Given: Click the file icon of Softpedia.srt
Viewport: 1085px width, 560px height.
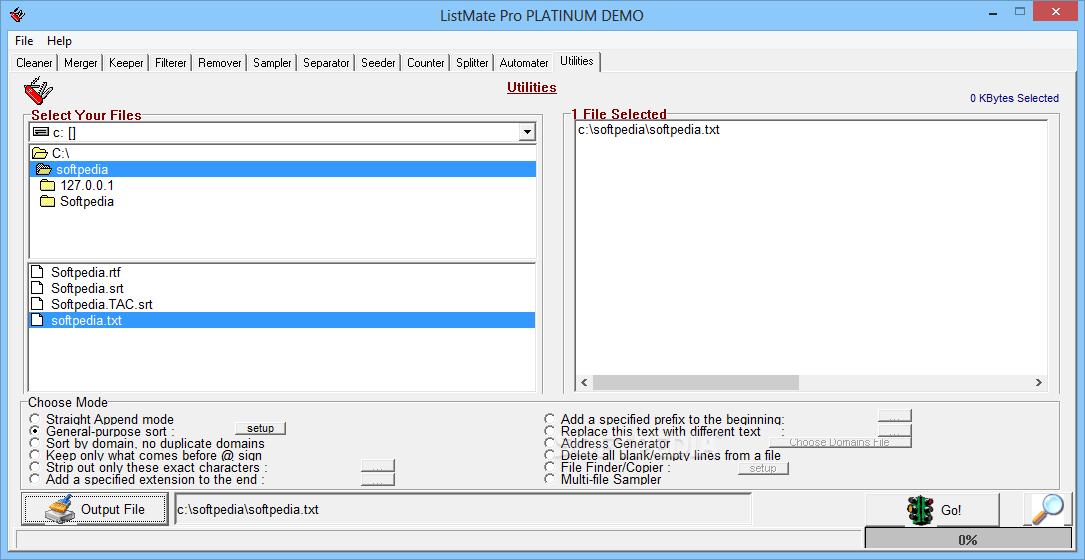Looking at the screenshot, I should click(37, 288).
